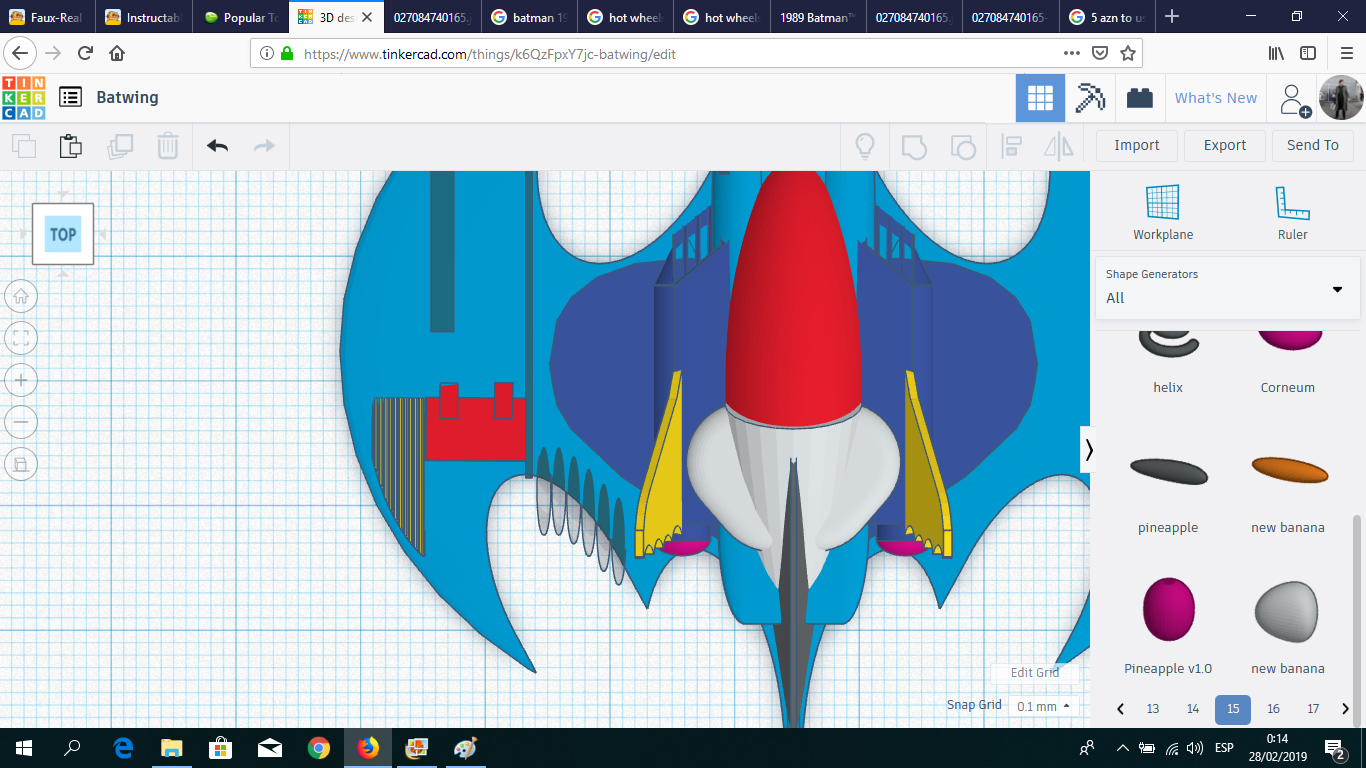Switch to the Faux-Real browser tab
This screenshot has width=1366, height=768.
[47, 17]
